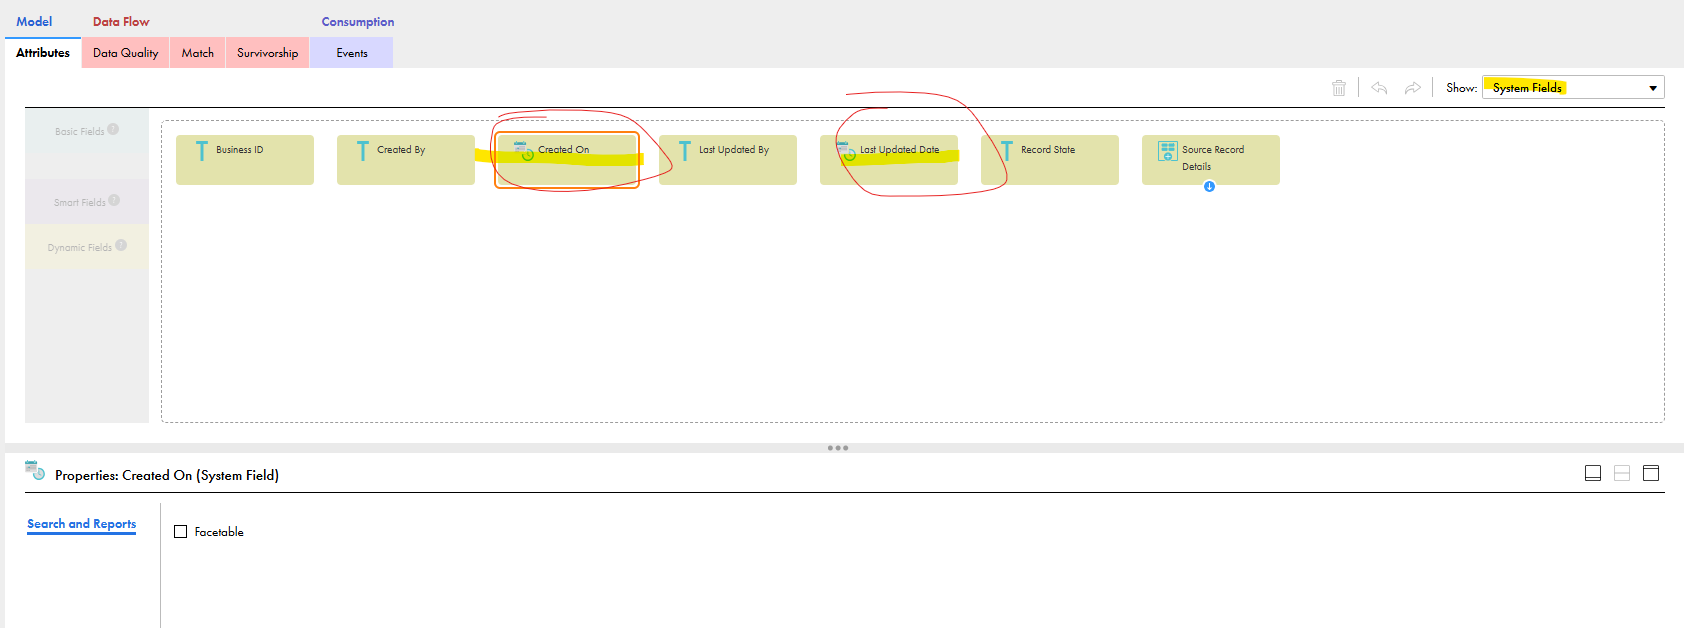Switch to the Data Quality tab
The image size is (1684, 628).
pos(126,53)
